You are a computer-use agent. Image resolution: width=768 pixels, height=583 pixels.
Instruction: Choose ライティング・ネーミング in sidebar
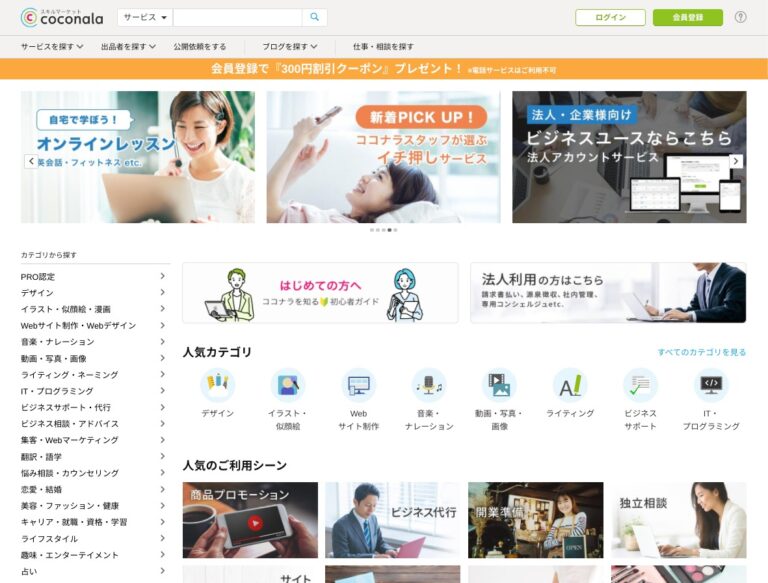[70, 375]
